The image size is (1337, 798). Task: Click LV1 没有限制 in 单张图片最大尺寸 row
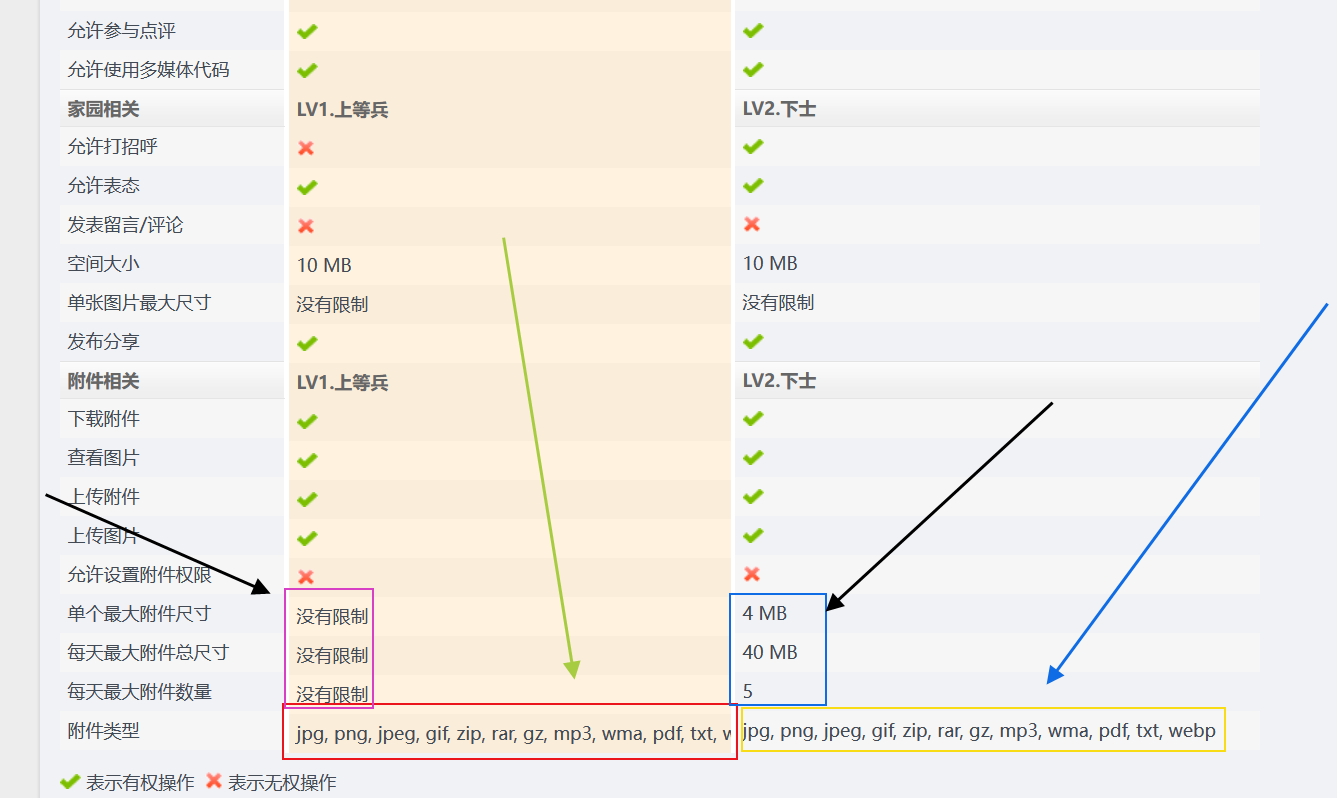(332, 304)
